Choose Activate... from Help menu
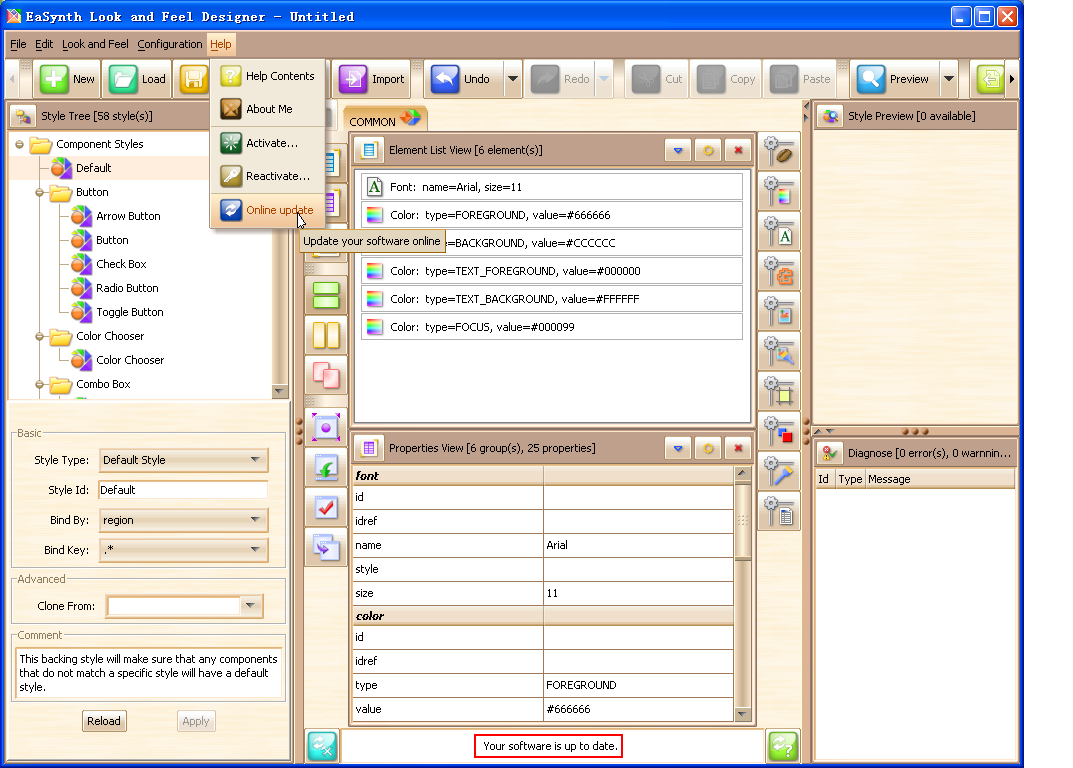This screenshot has height=768, width=1073. [x=268, y=143]
